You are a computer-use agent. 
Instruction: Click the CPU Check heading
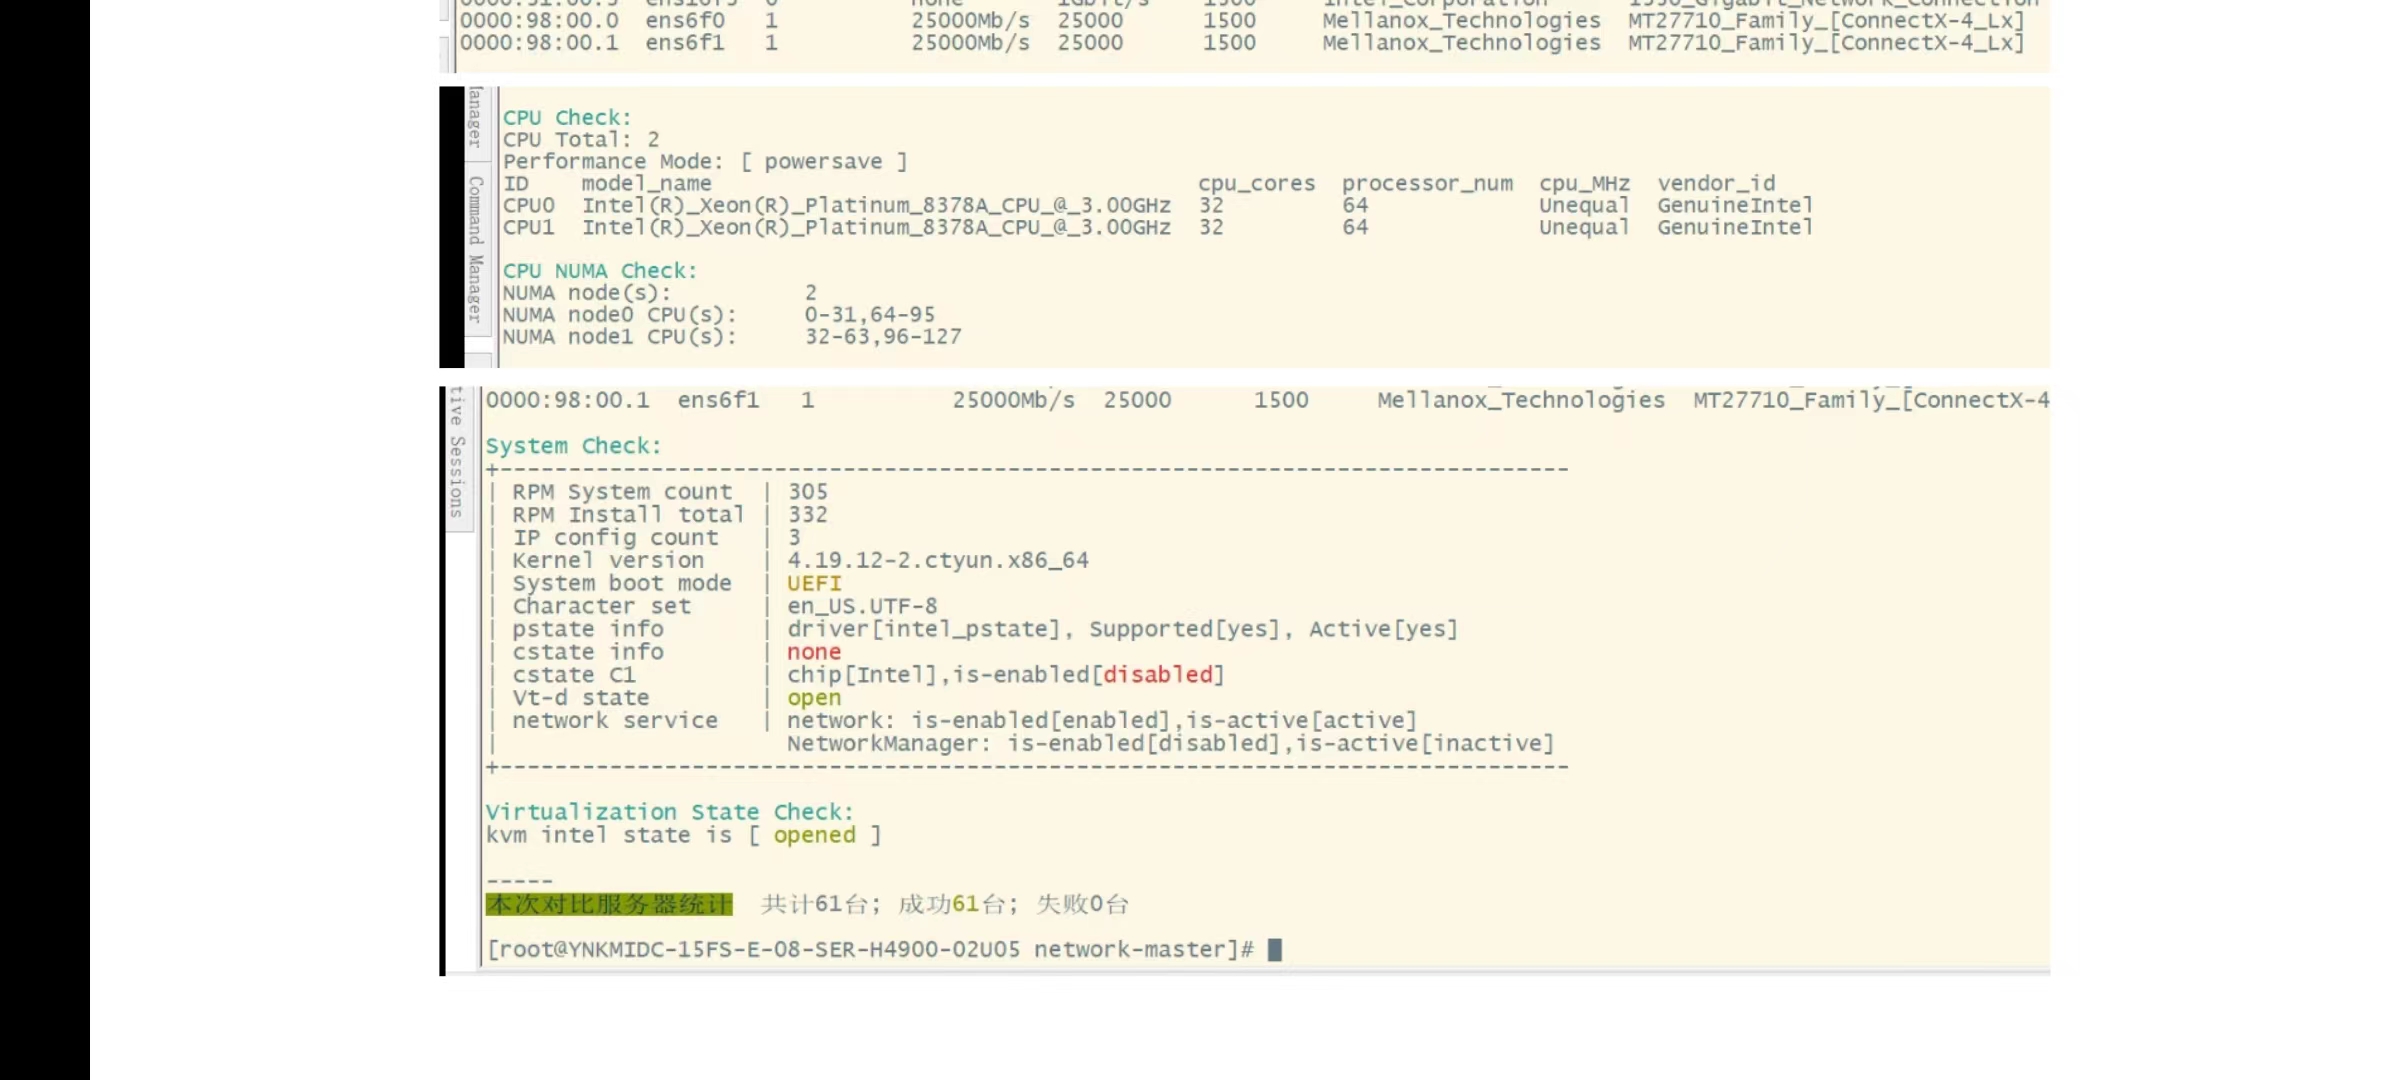tap(567, 118)
